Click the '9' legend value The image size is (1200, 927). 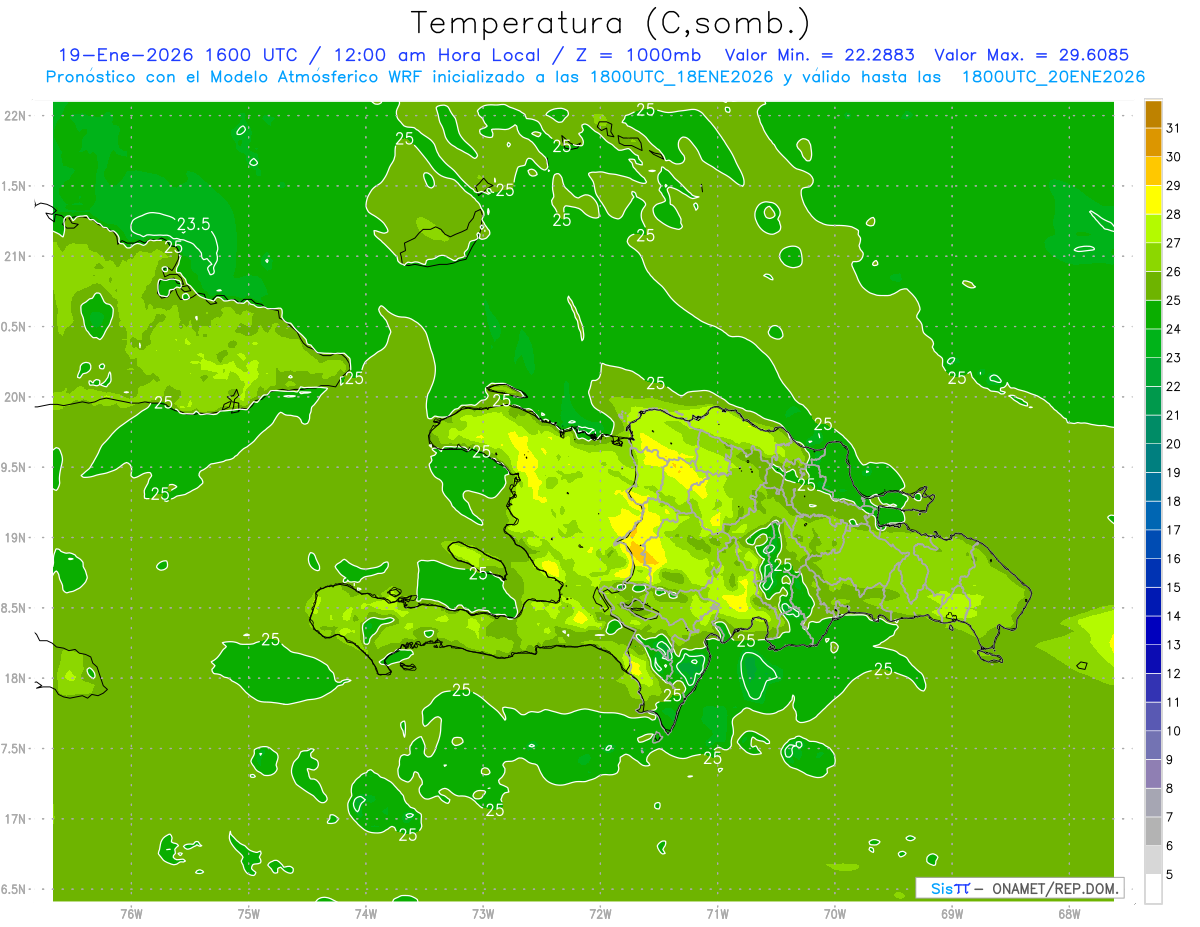tap(1170, 760)
